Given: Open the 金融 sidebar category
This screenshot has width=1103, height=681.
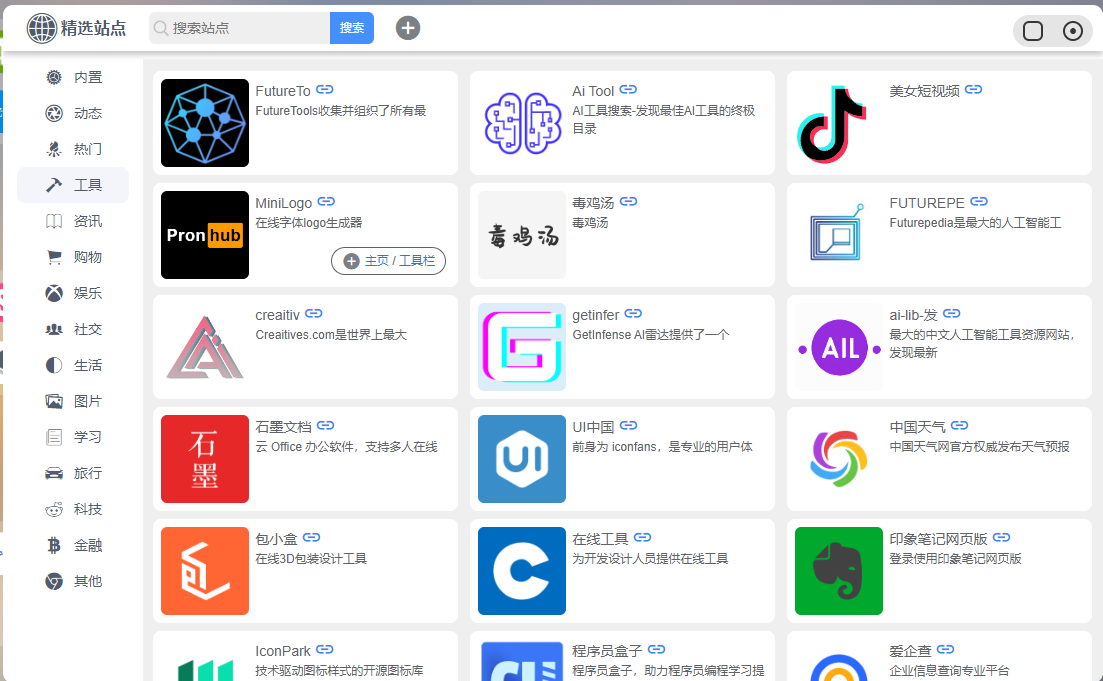Looking at the screenshot, I should [x=73, y=545].
